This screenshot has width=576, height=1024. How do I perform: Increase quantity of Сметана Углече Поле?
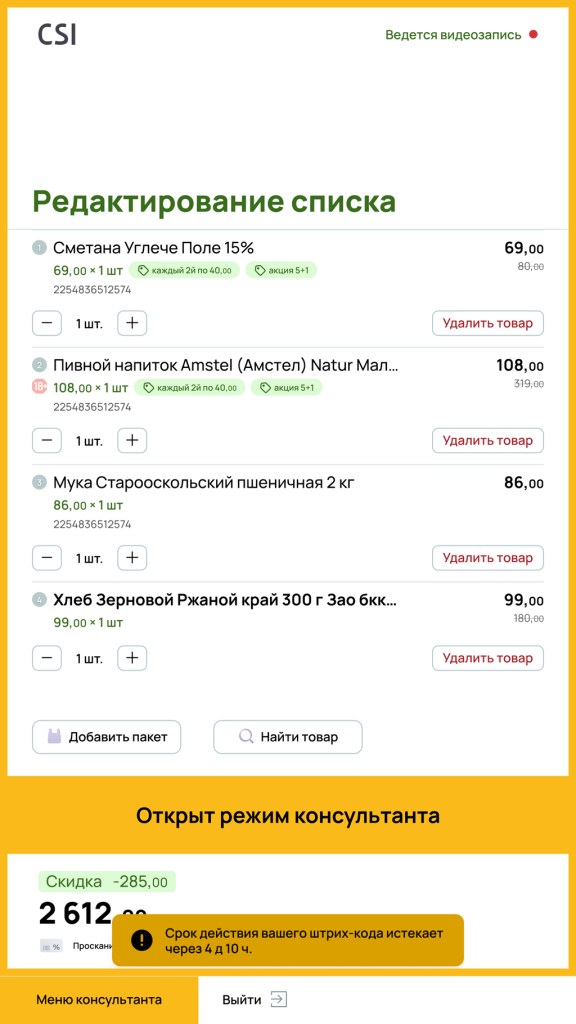tap(132, 323)
